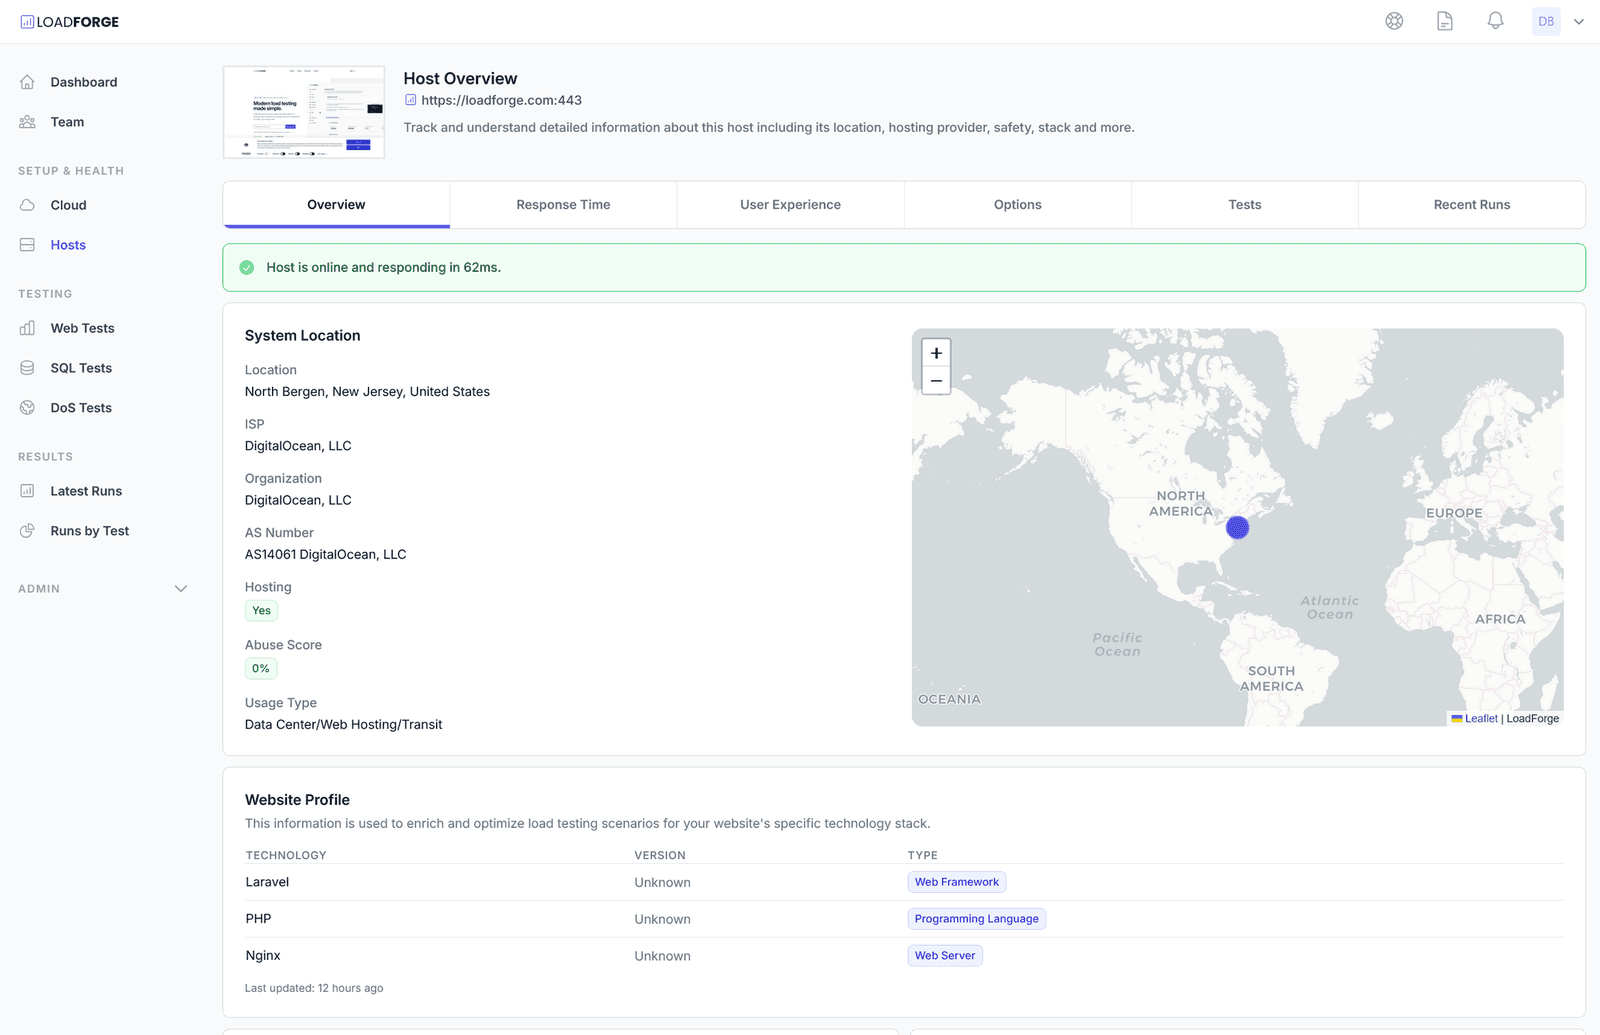Collapse the ADMIN sidebar section
This screenshot has width=1600, height=1035.
pyautogui.click(x=181, y=588)
